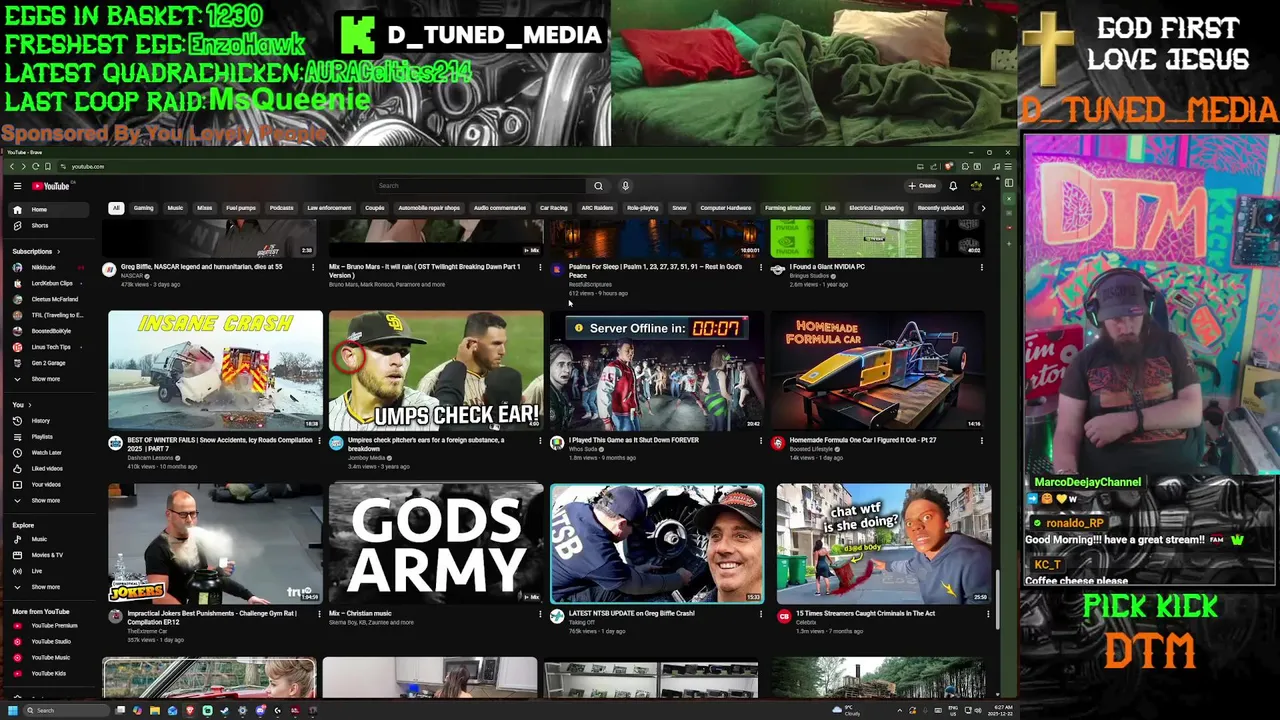Click the search magnifier button

[x=598, y=186]
